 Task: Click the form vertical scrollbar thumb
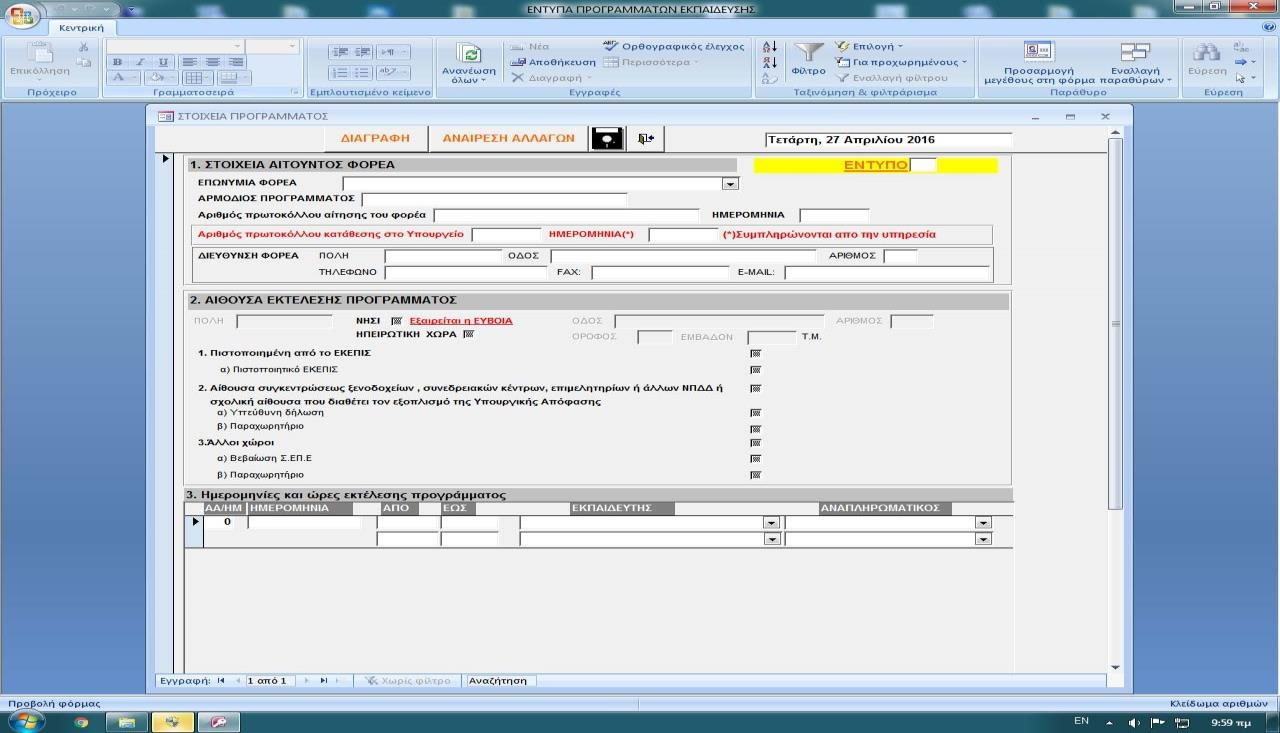click(x=1116, y=322)
